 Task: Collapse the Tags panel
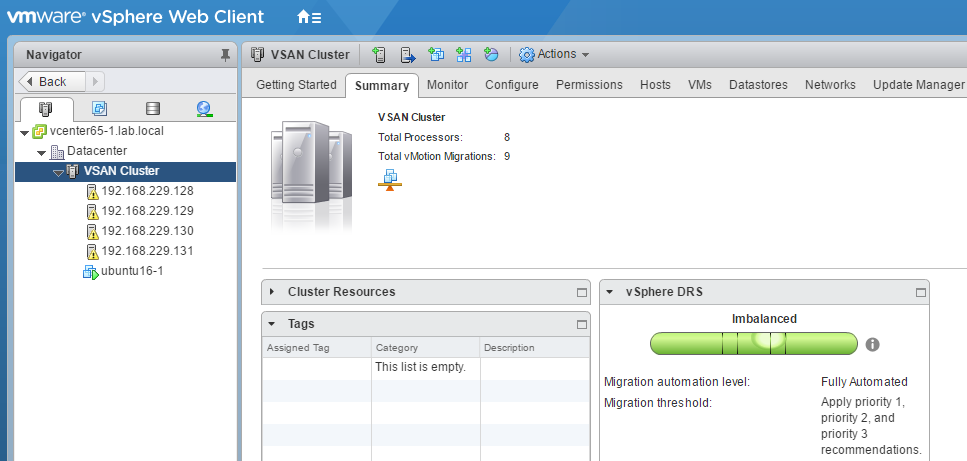272,324
